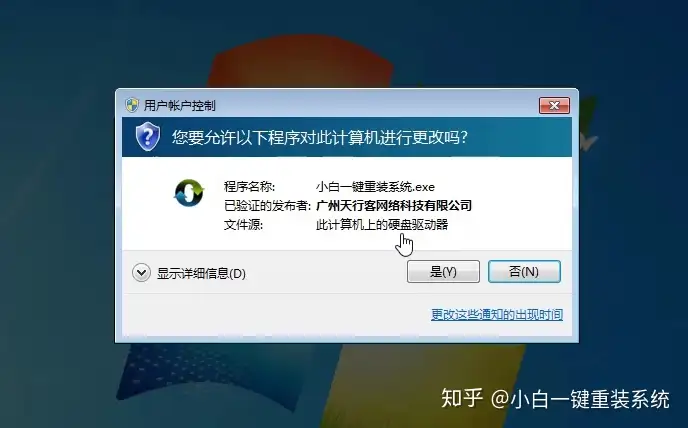Click the 知乎 watermark text

click(x=462, y=399)
